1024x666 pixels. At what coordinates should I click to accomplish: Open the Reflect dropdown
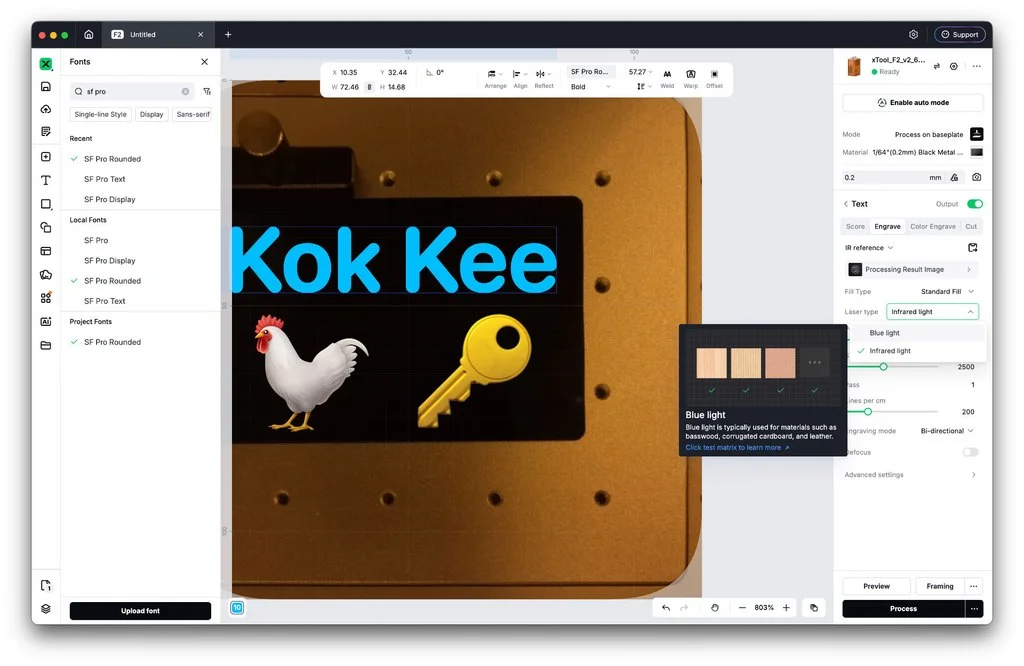(x=544, y=79)
